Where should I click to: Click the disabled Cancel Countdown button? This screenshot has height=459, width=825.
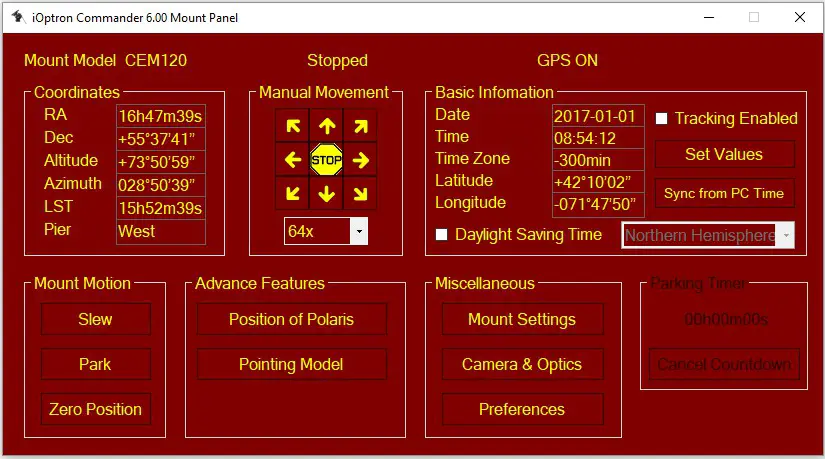(725, 364)
